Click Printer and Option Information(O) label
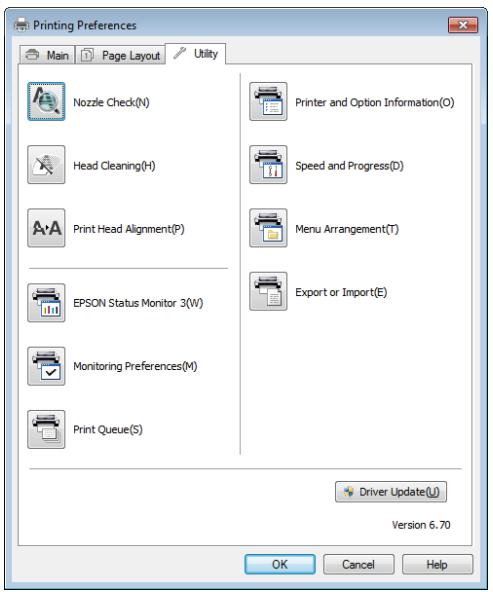This screenshot has height=592, width=493. [x=374, y=102]
